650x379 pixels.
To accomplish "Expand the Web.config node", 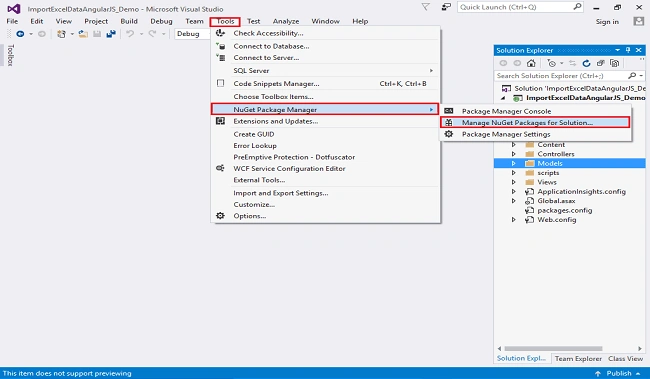I will [x=514, y=220].
